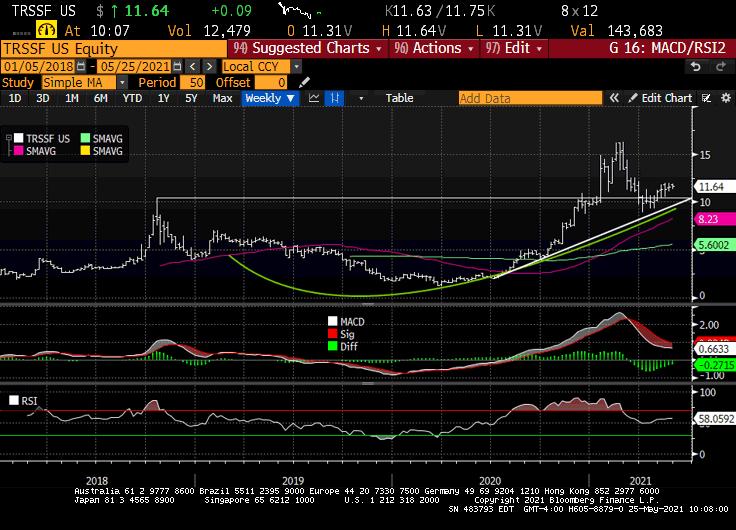
Task: Click the intraday sparkline mini chart
Action: [x=300, y=10]
